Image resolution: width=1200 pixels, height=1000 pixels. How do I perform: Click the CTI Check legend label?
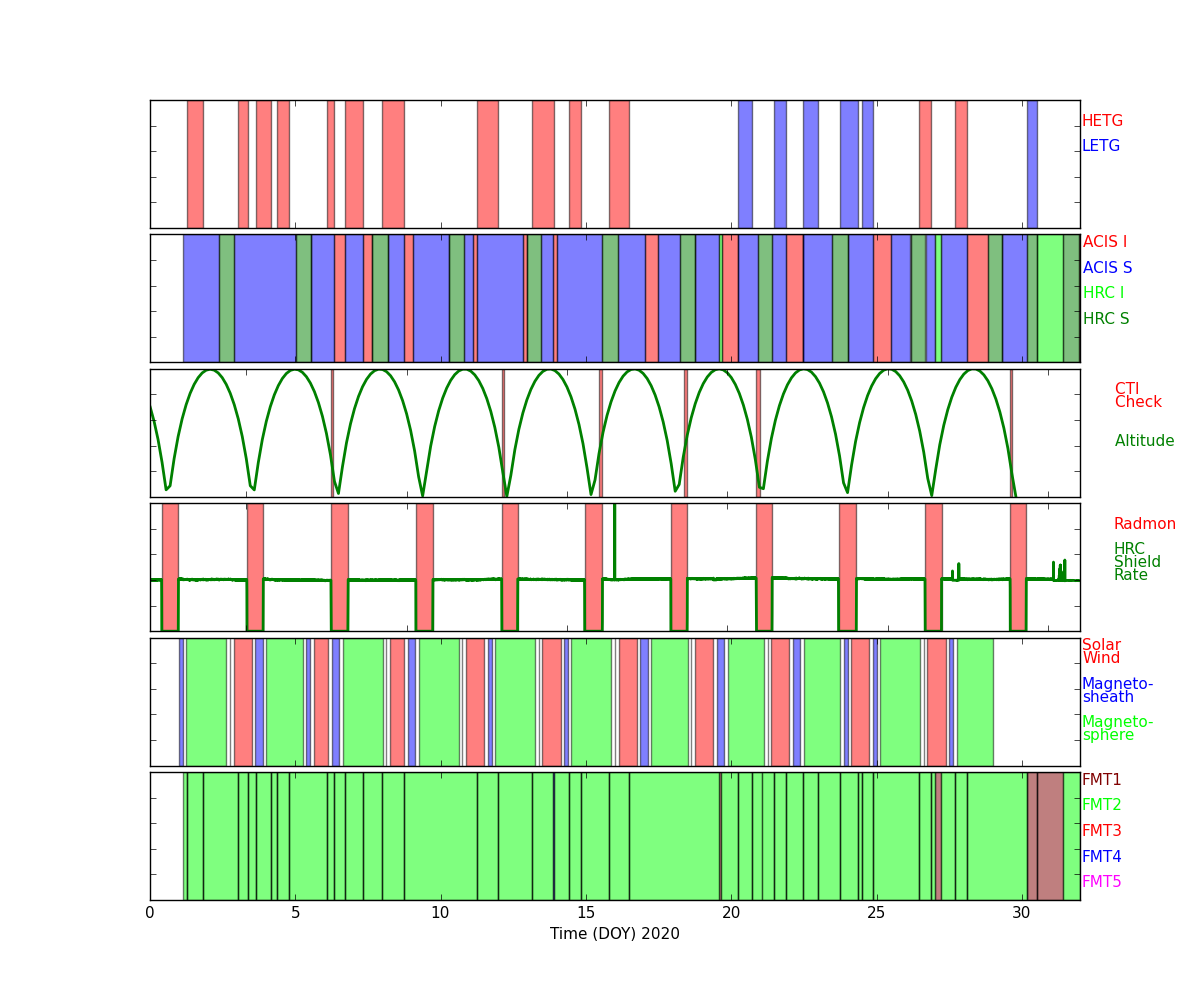pos(1138,396)
